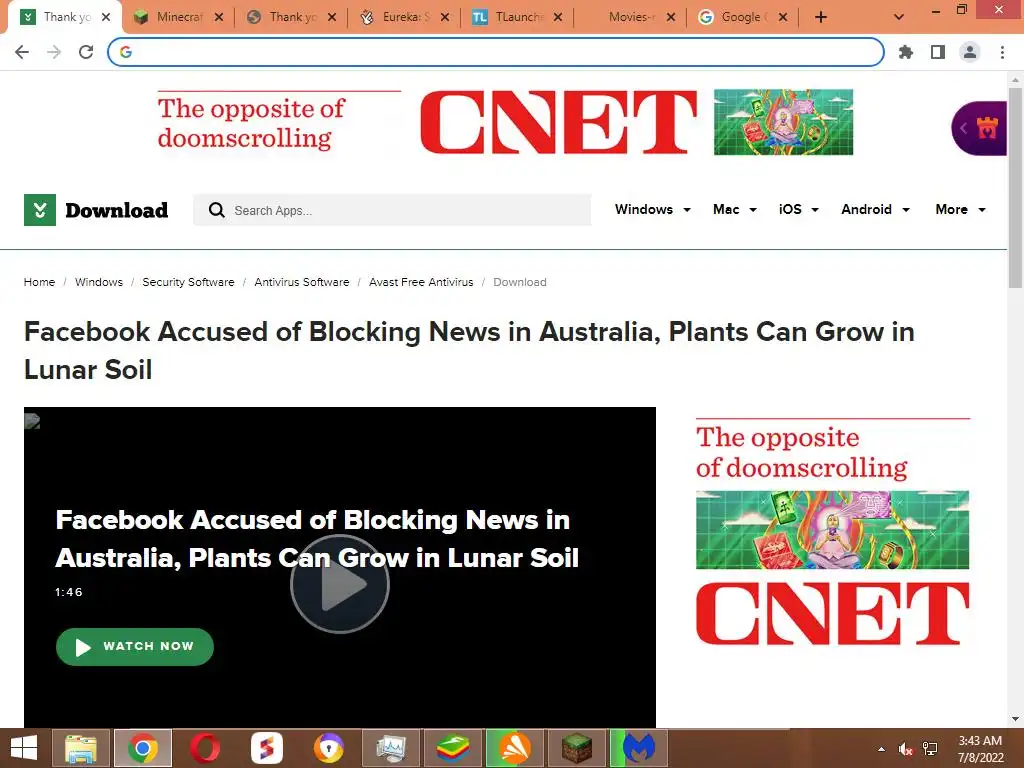Focus the Chrome address bar
The height and width of the screenshot is (768, 1024).
(496, 52)
